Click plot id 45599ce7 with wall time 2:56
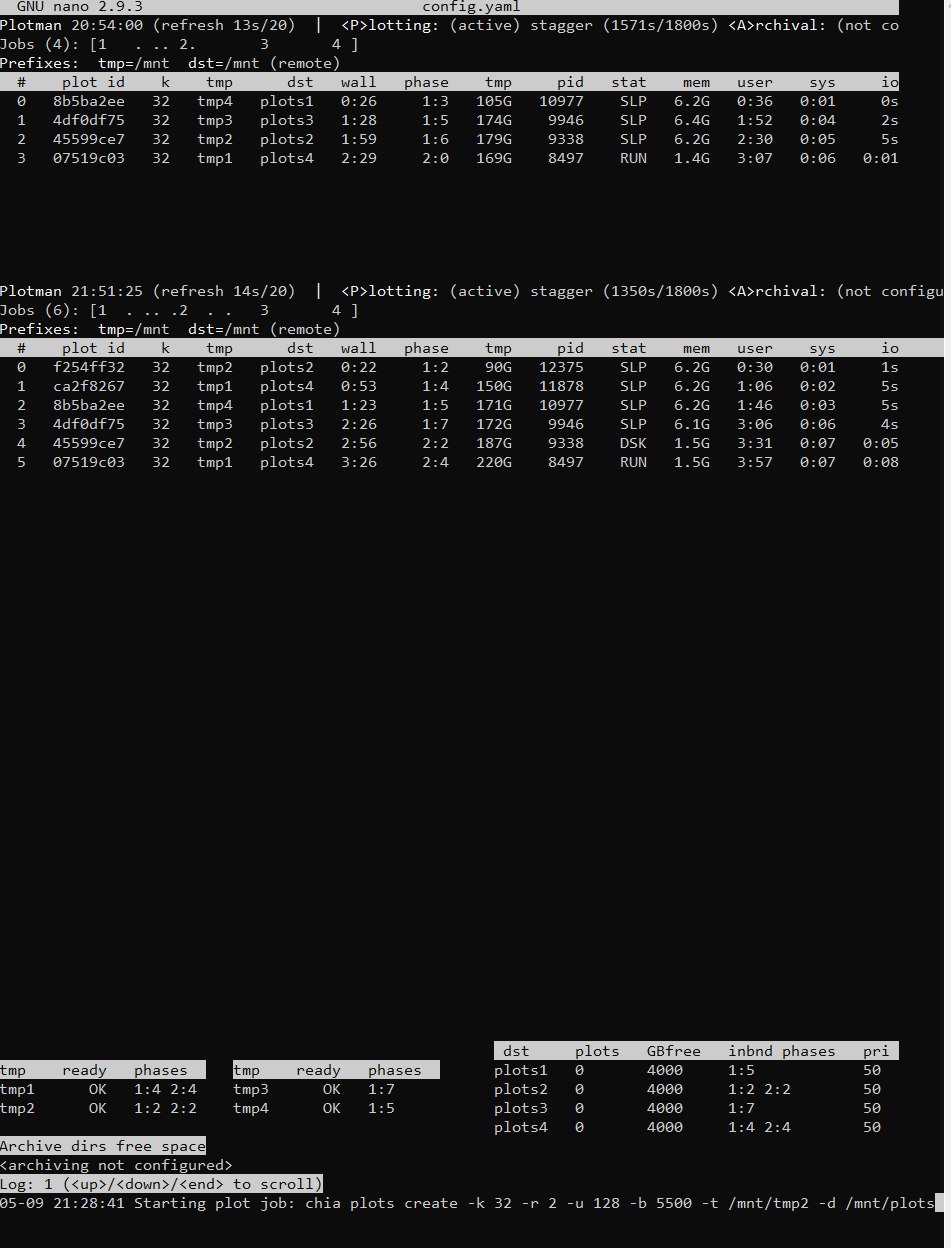Viewport: 951px width, 1248px height. tap(89, 443)
